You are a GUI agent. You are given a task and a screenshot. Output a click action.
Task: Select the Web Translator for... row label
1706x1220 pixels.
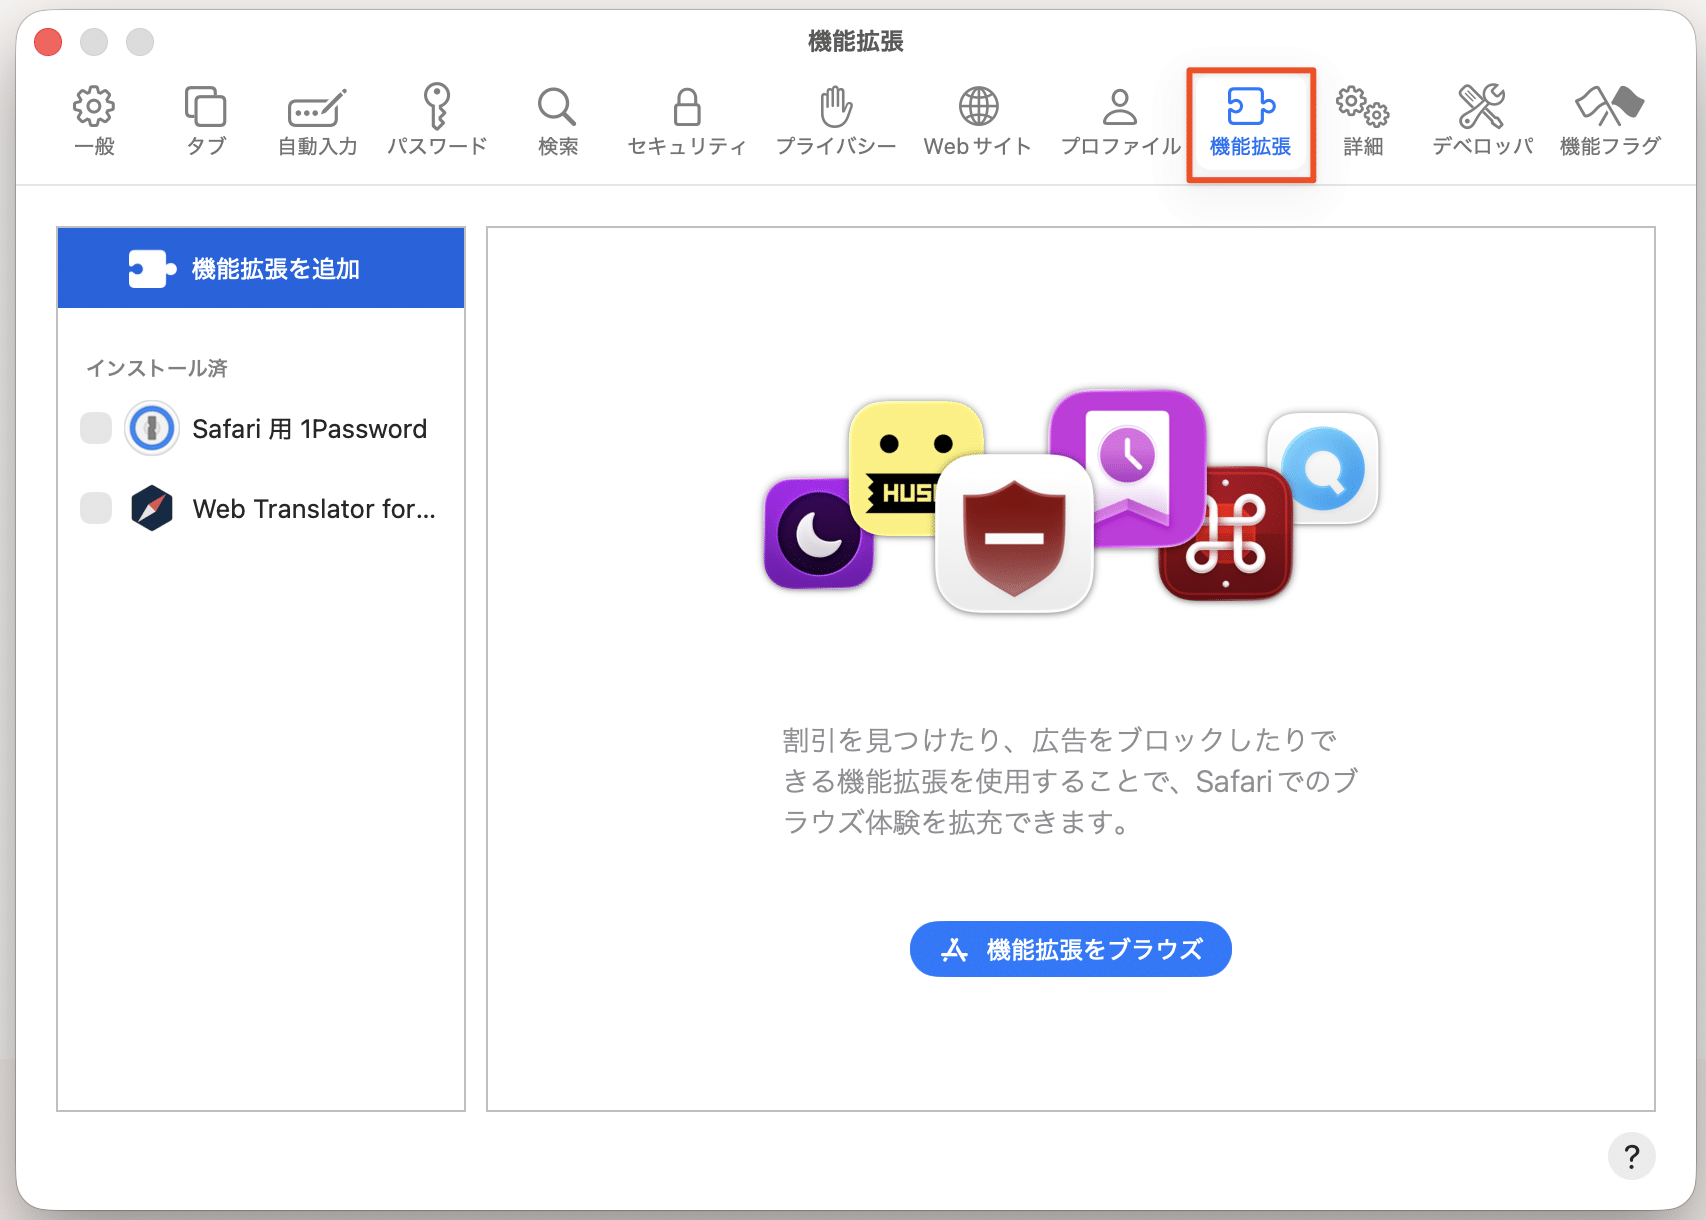point(314,509)
